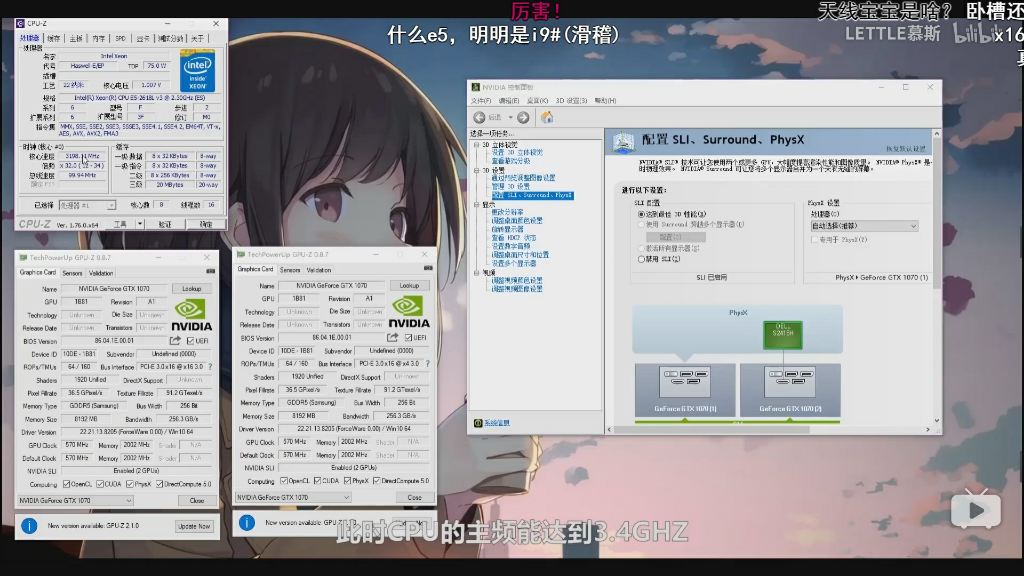1024x576 pixels.
Task: Click Lookup button in left GPU-Z window
Action: click(191, 289)
